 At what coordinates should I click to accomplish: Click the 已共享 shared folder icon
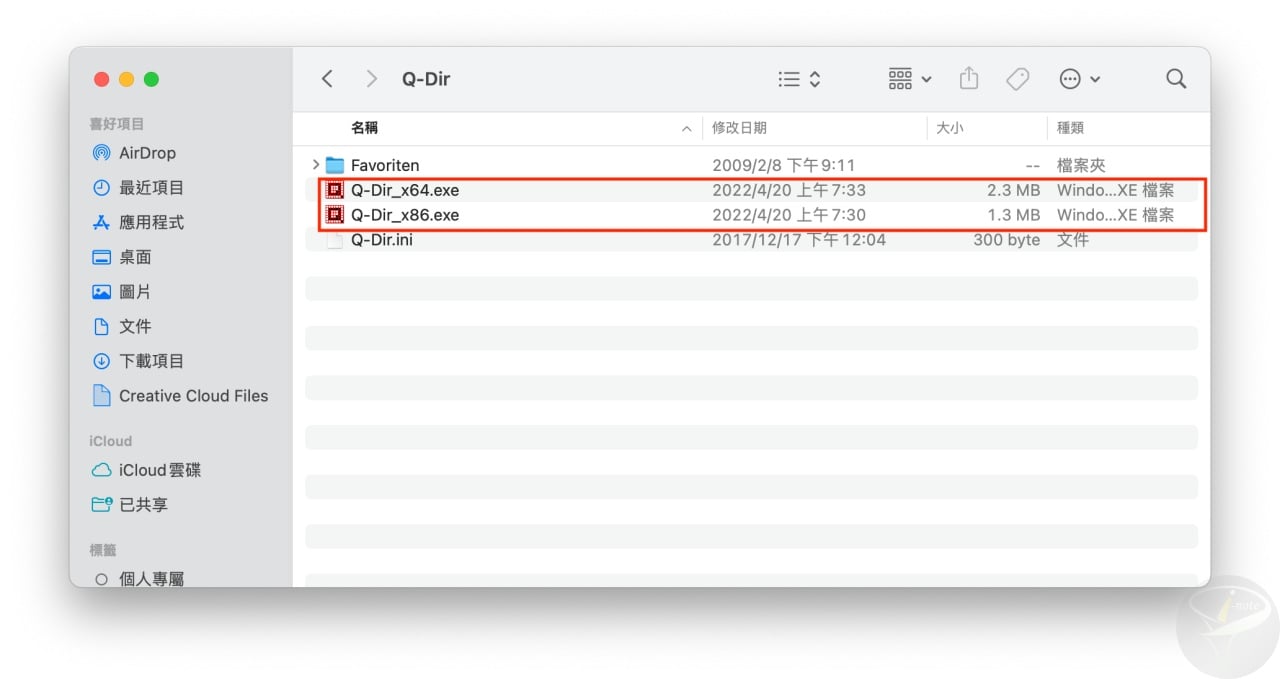[101, 505]
